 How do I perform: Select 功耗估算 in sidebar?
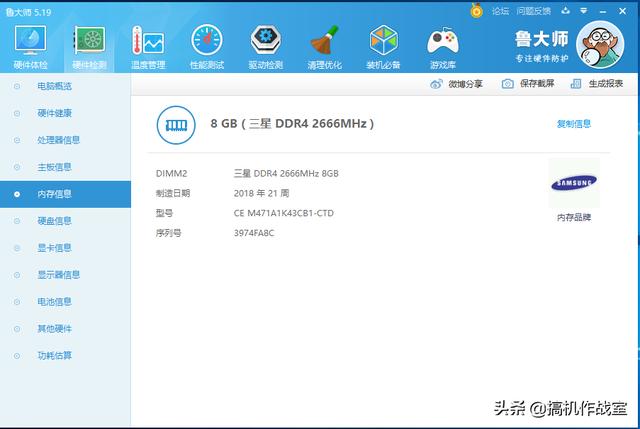click(x=65, y=356)
